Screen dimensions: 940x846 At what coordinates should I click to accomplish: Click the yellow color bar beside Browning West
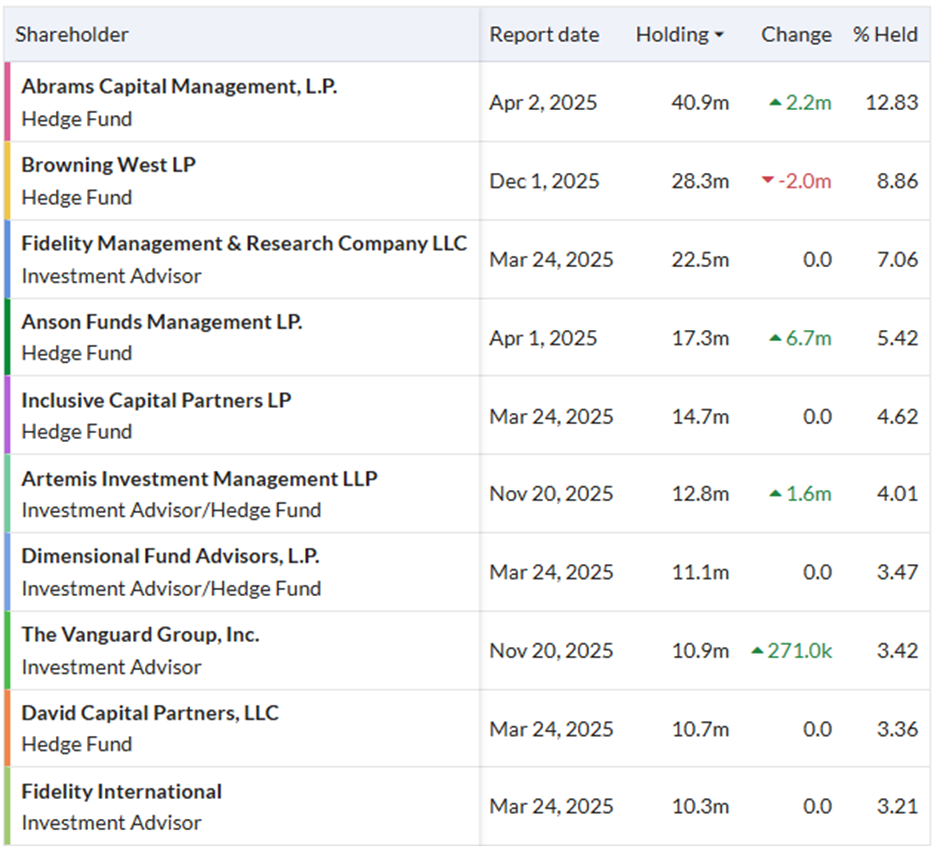tap(8, 180)
